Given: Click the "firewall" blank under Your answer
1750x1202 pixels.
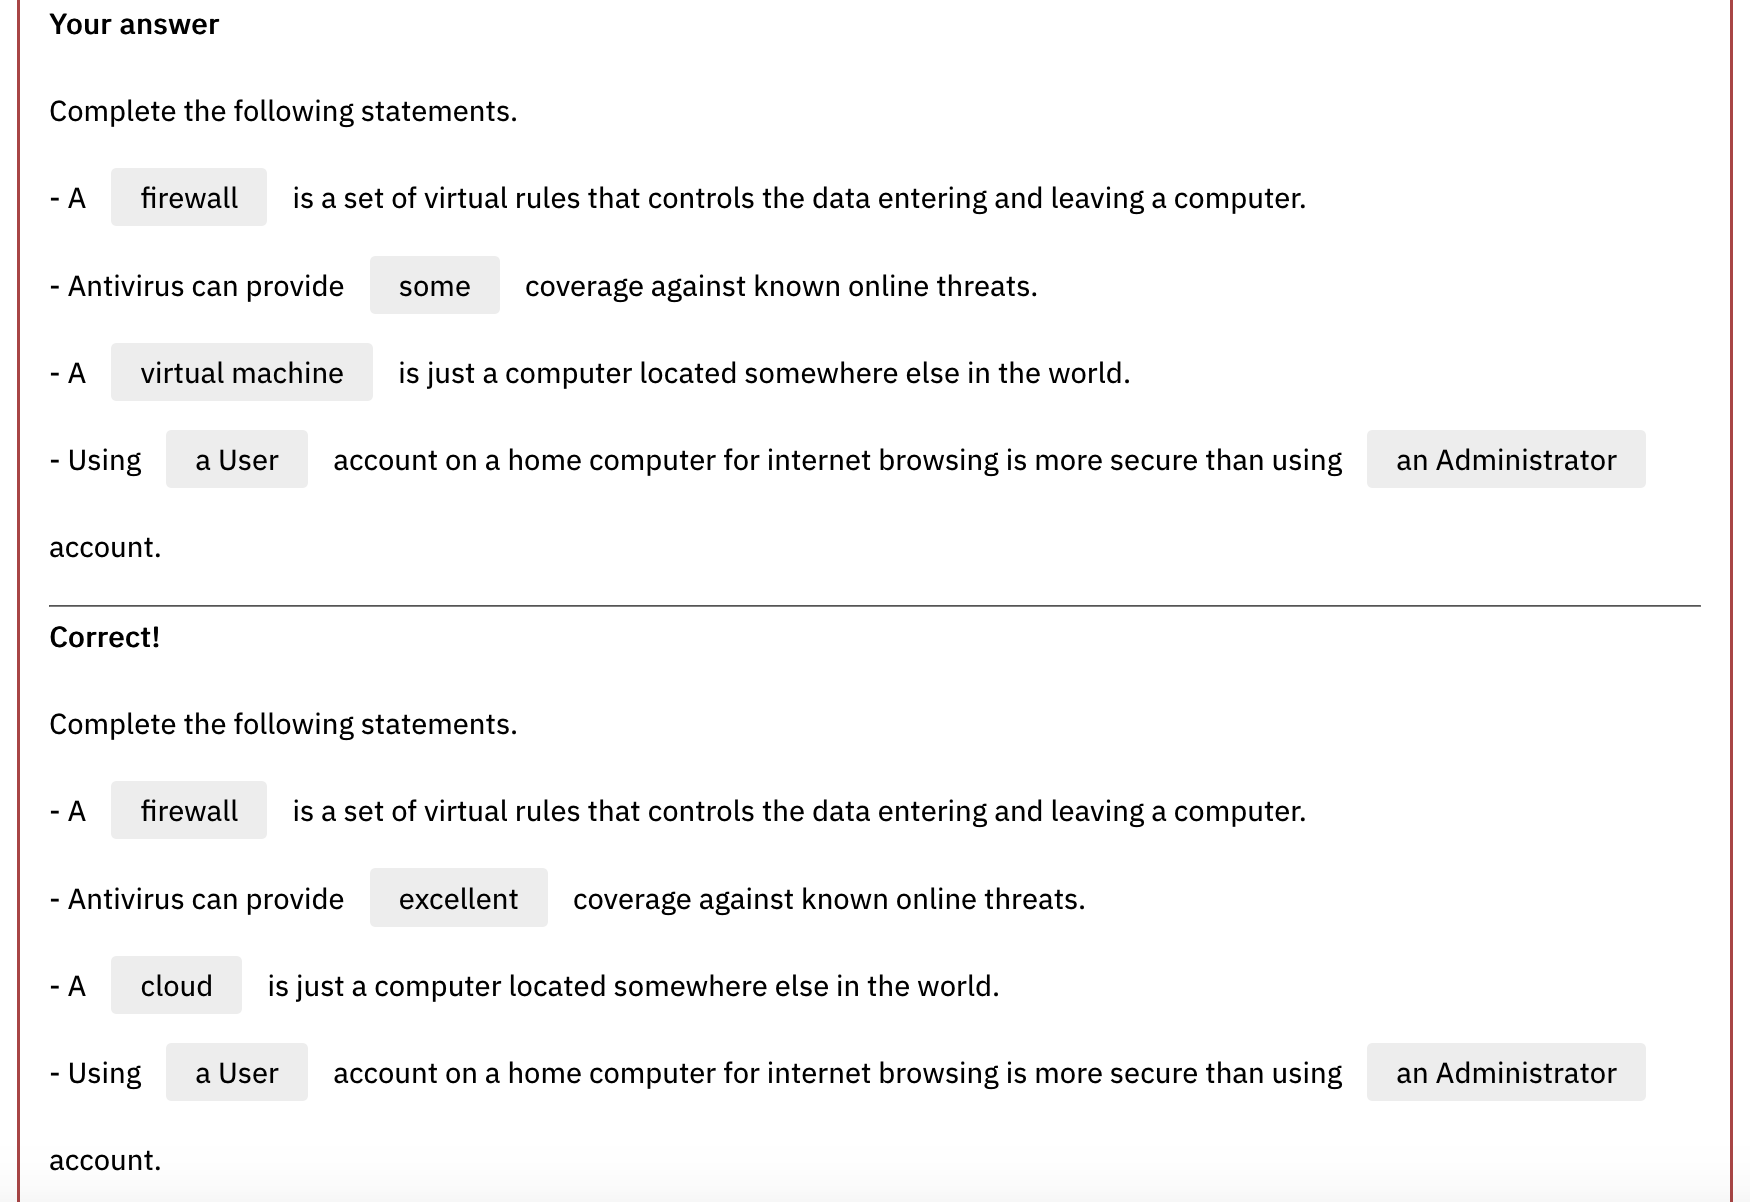Looking at the screenshot, I should tap(189, 198).
